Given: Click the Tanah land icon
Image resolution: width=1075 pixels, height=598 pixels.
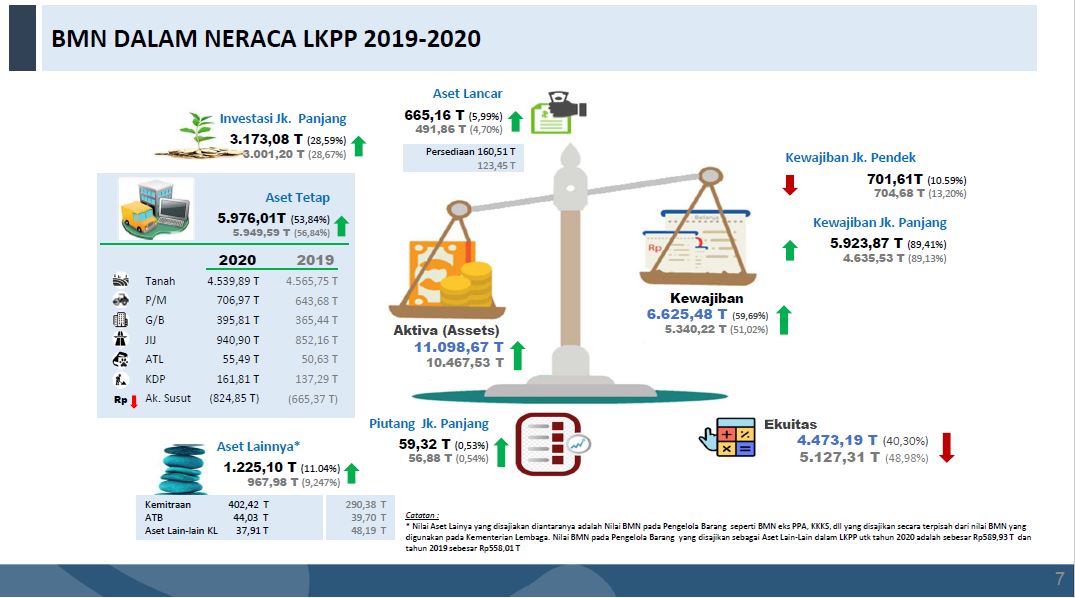Looking at the screenshot, I should tap(121, 280).
